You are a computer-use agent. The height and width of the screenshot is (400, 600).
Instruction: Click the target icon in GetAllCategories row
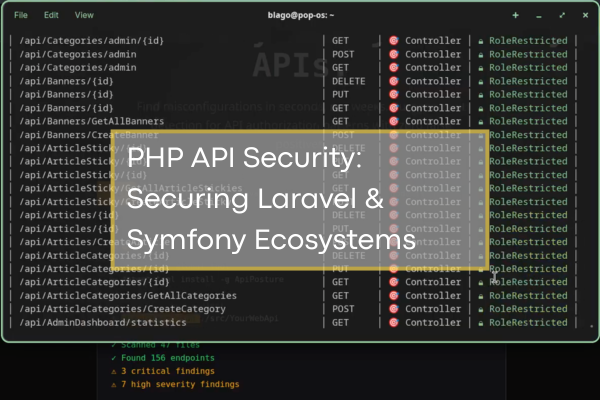coord(394,296)
